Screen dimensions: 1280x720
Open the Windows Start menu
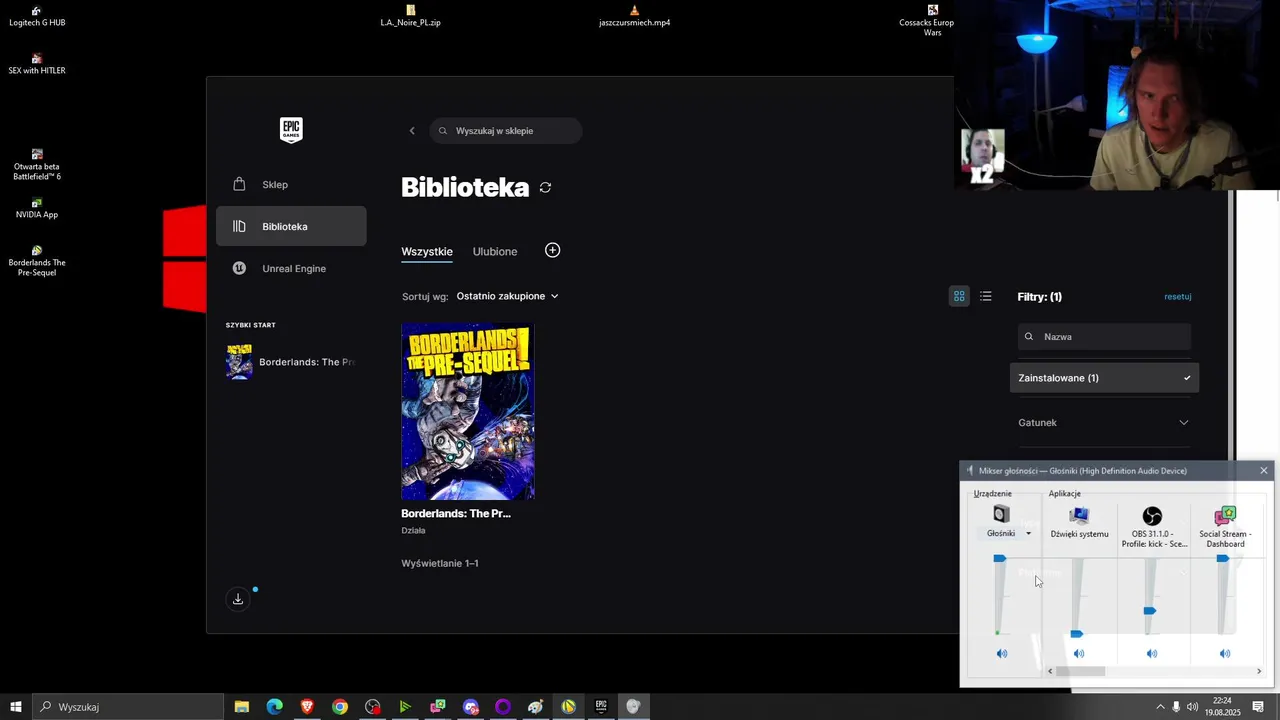16,707
